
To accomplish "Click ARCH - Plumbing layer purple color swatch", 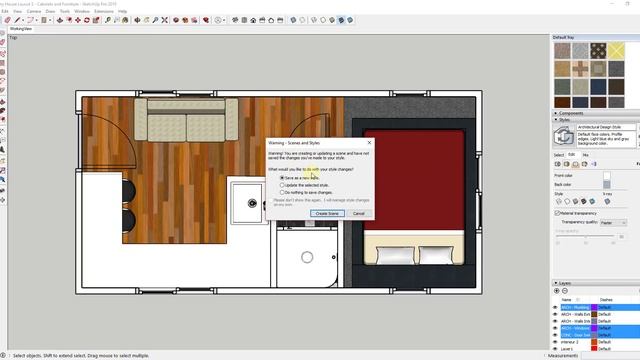I will coord(594,307).
